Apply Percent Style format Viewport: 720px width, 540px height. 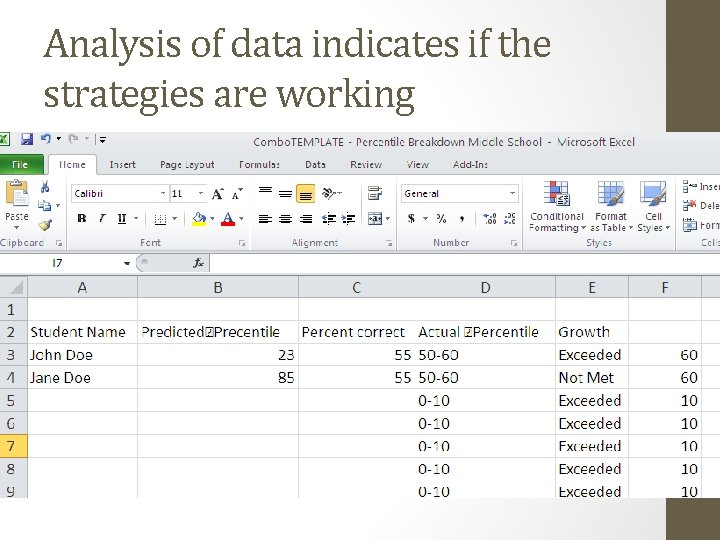tap(441, 219)
